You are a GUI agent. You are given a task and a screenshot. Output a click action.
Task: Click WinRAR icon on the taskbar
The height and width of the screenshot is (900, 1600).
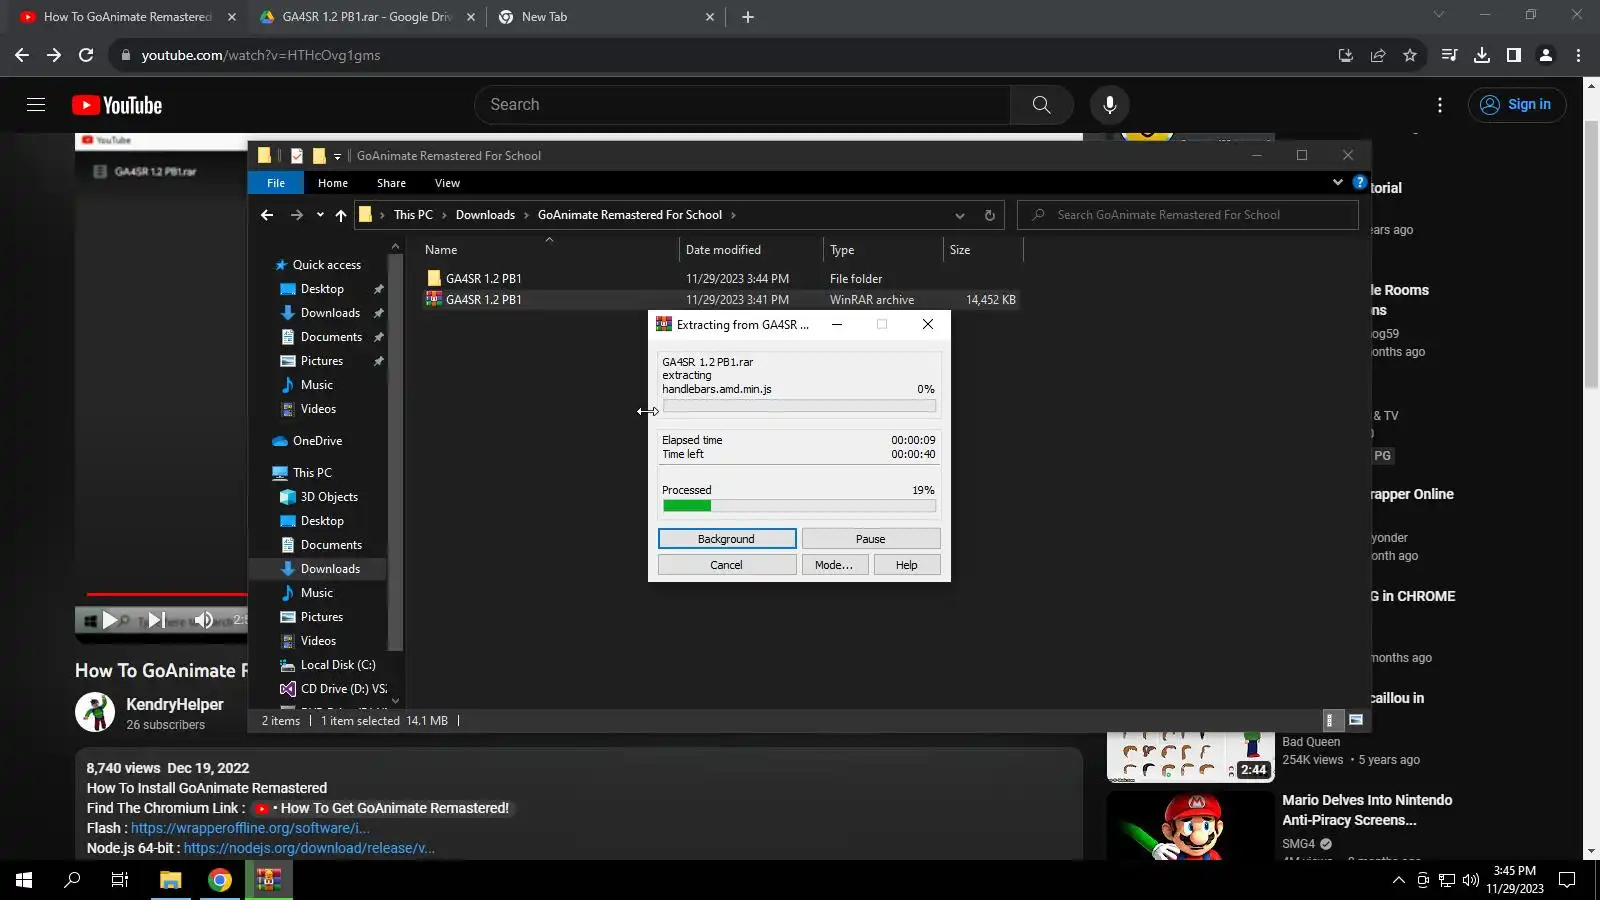pyautogui.click(x=268, y=880)
